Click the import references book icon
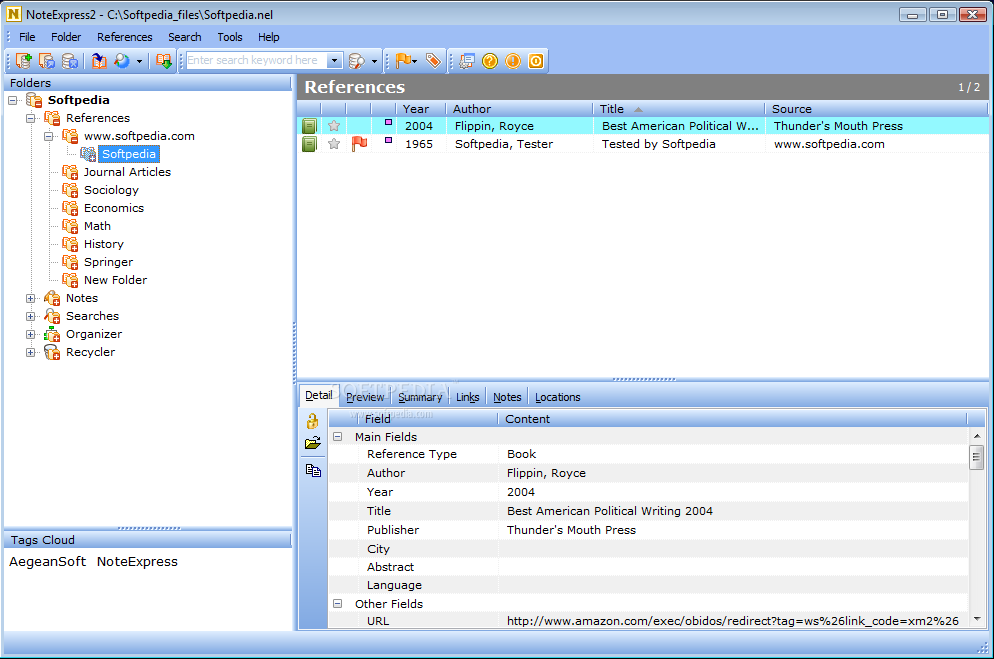 click(99, 61)
